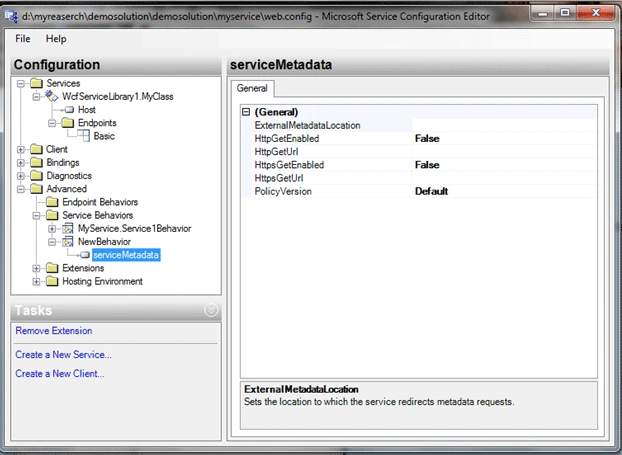Collapse the Endpoints folder node
Image resolution: width=622 pixels, height=455 pixels.
52,123
